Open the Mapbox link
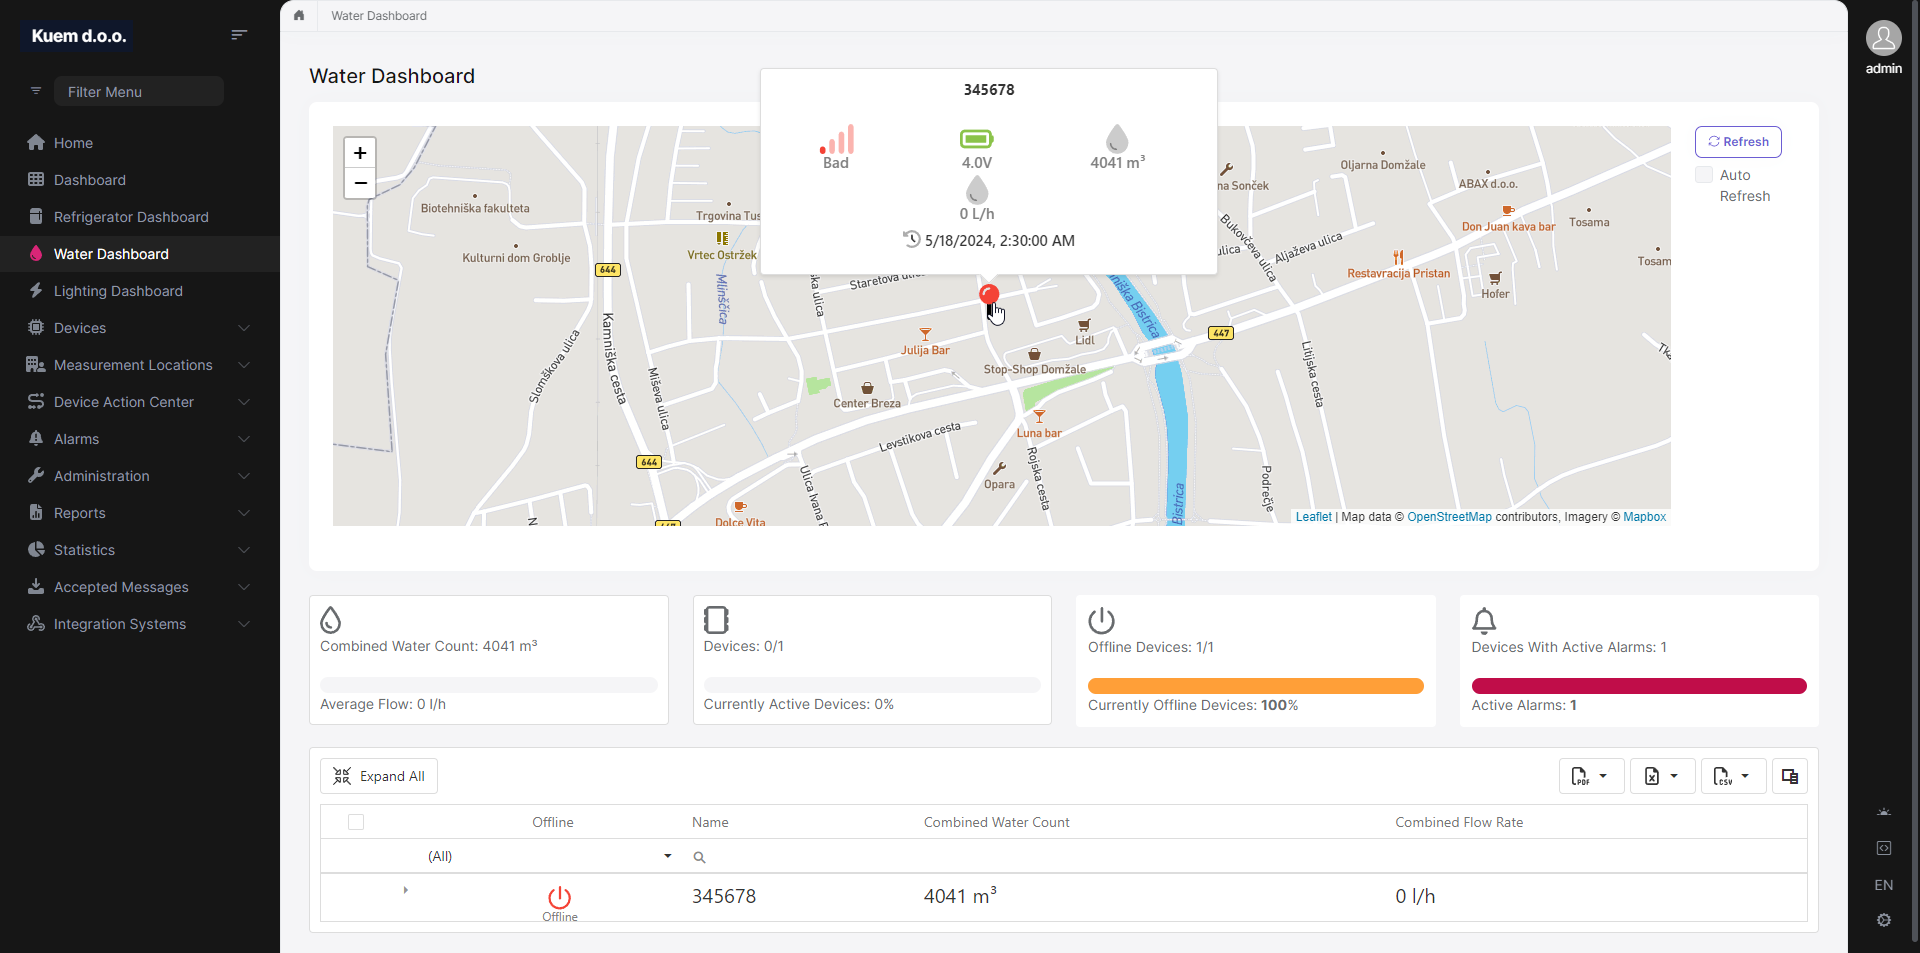This screenshot has height=953, width=1920. tap(1644, 517)
